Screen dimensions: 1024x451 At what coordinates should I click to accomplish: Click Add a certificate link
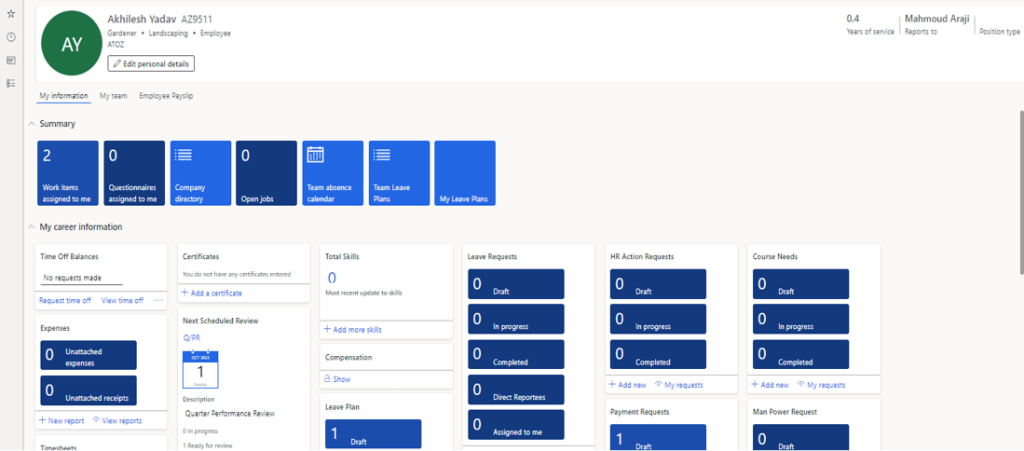211,293
